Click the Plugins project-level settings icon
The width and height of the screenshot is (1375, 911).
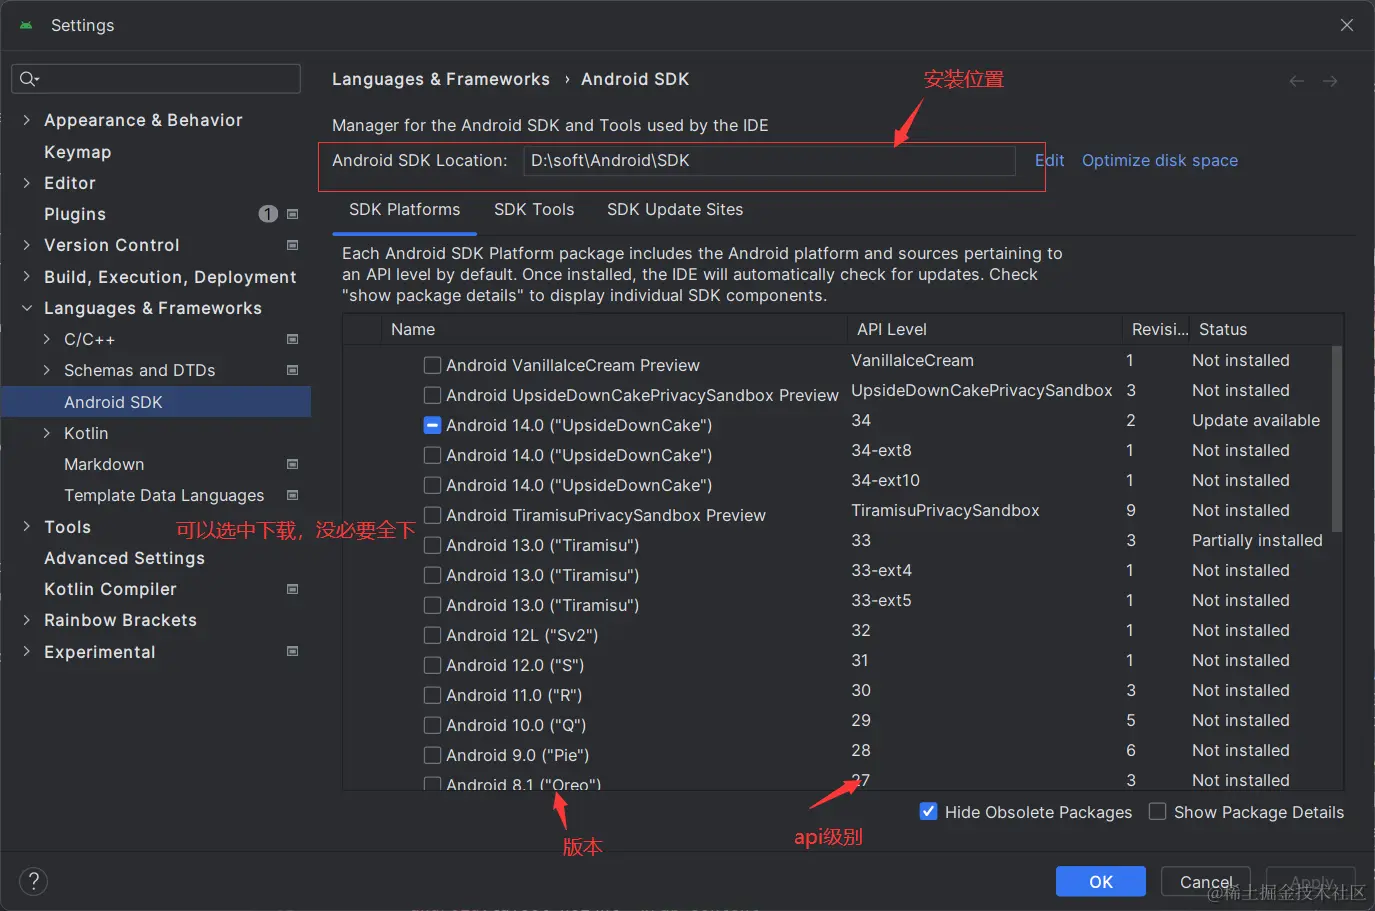[x=293, y=214]
